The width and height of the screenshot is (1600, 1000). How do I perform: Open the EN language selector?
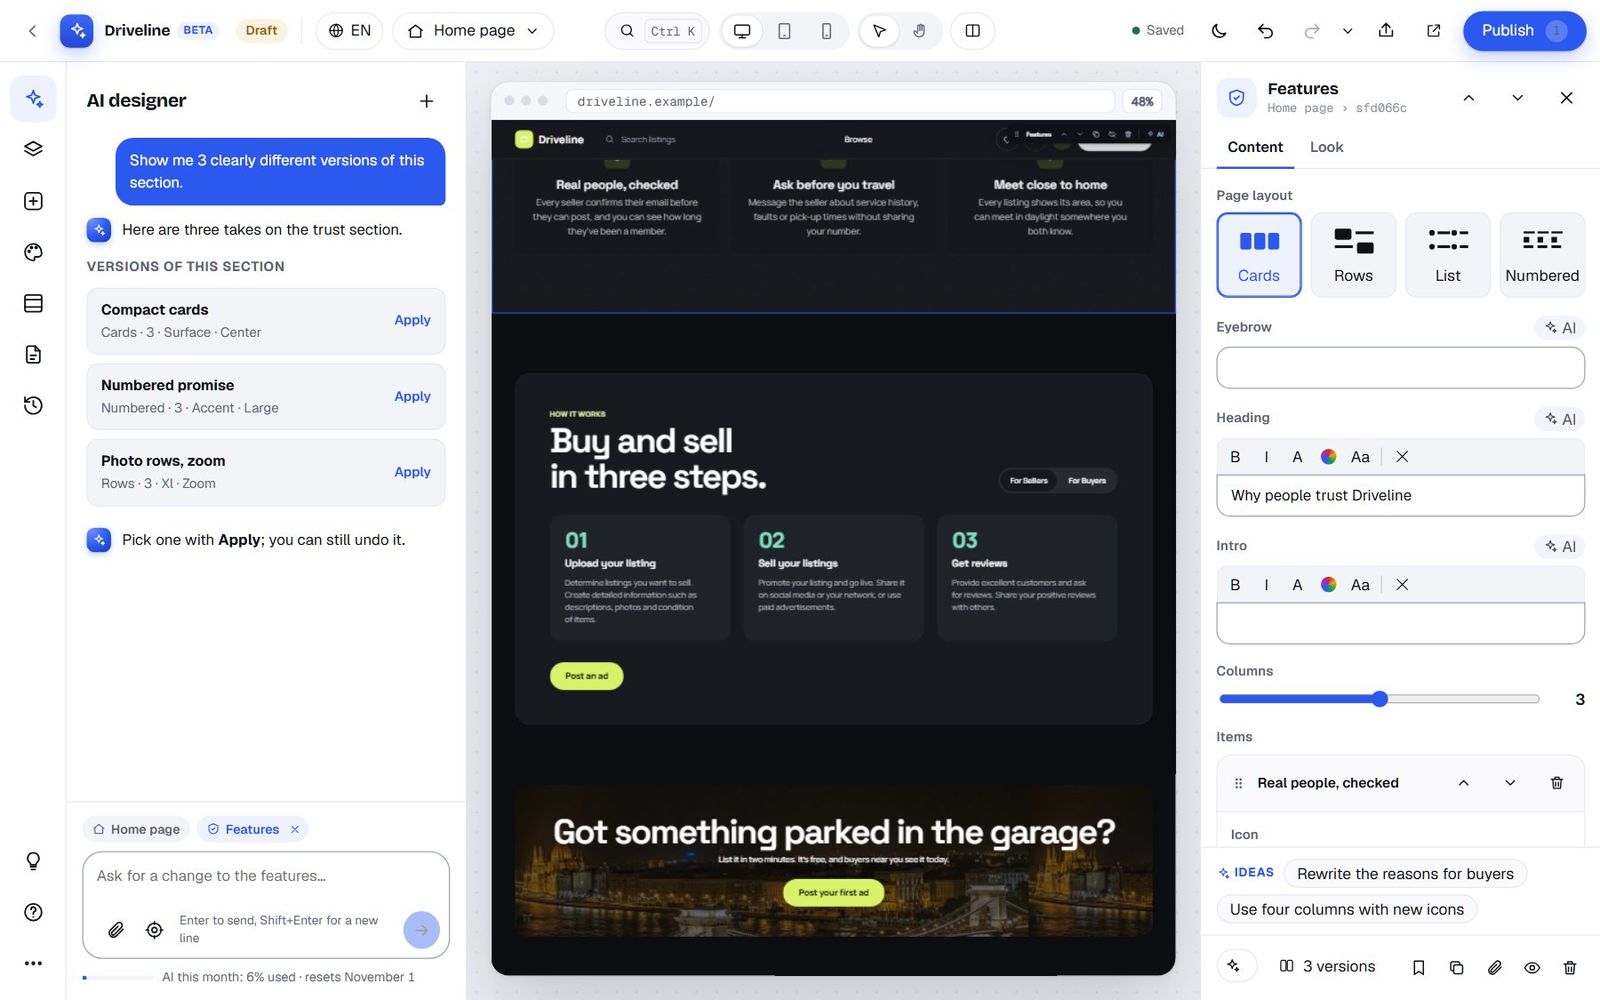click(x=350, y=31)
